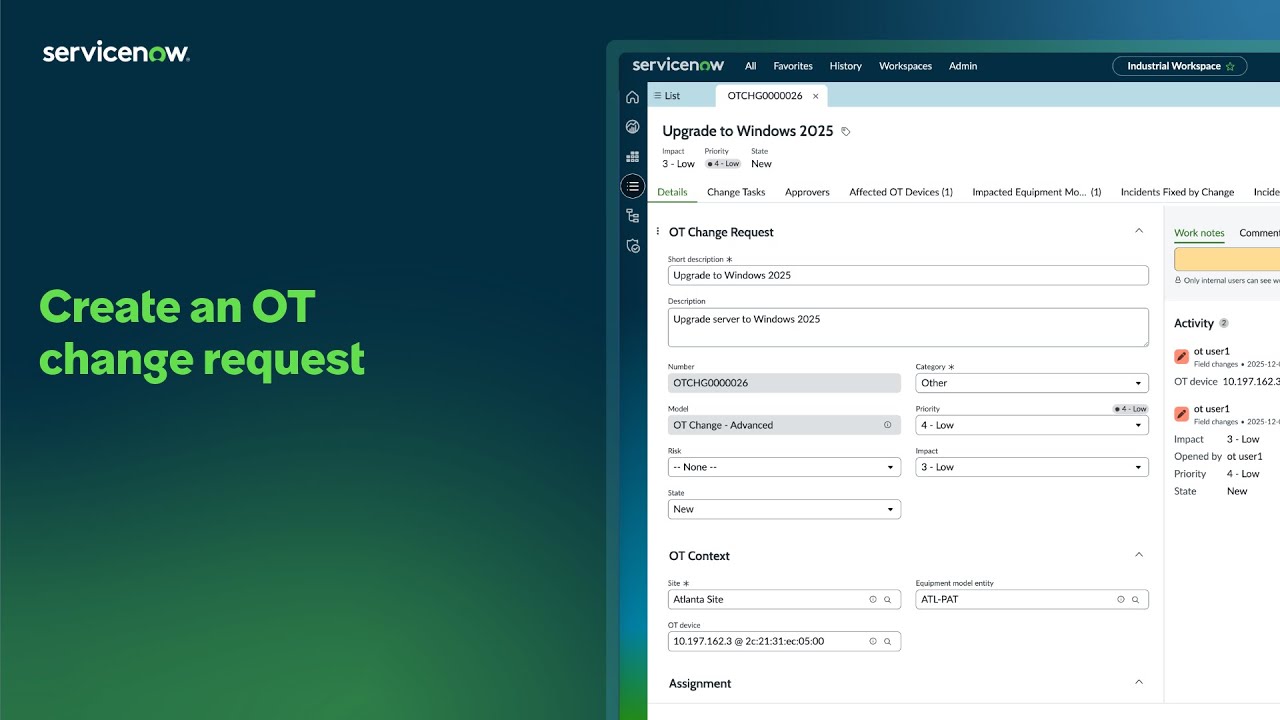
Task: Click the apps grid icon in the sidebar
Action: pyautogui.click(x=632, y=156)
